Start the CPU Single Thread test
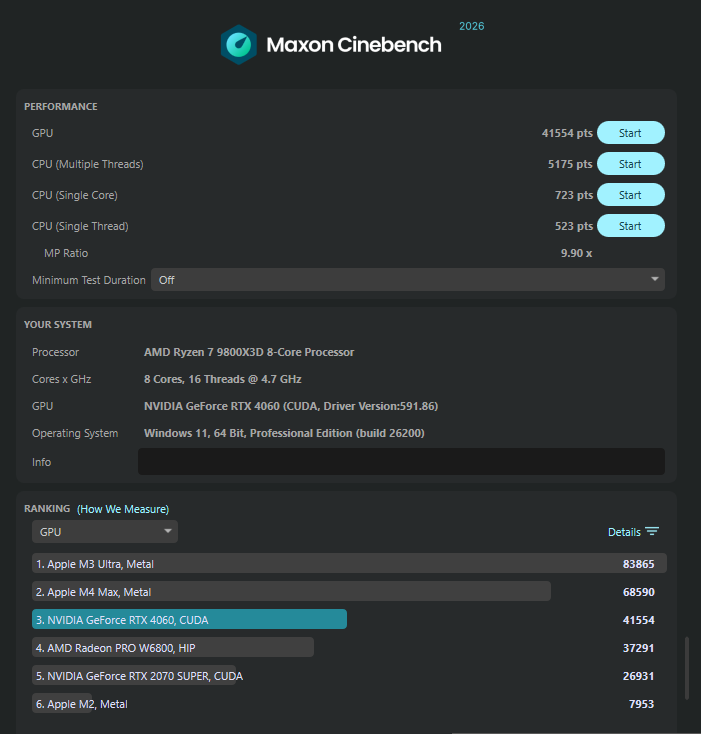The height and width of the screenshot is (734, 701). 630,226
